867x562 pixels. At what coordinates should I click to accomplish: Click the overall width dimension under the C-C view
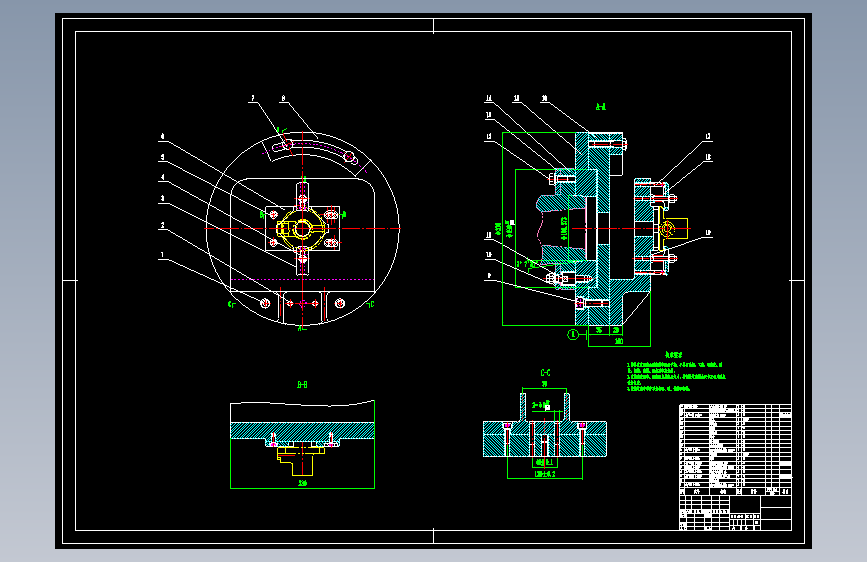(545, 473)
